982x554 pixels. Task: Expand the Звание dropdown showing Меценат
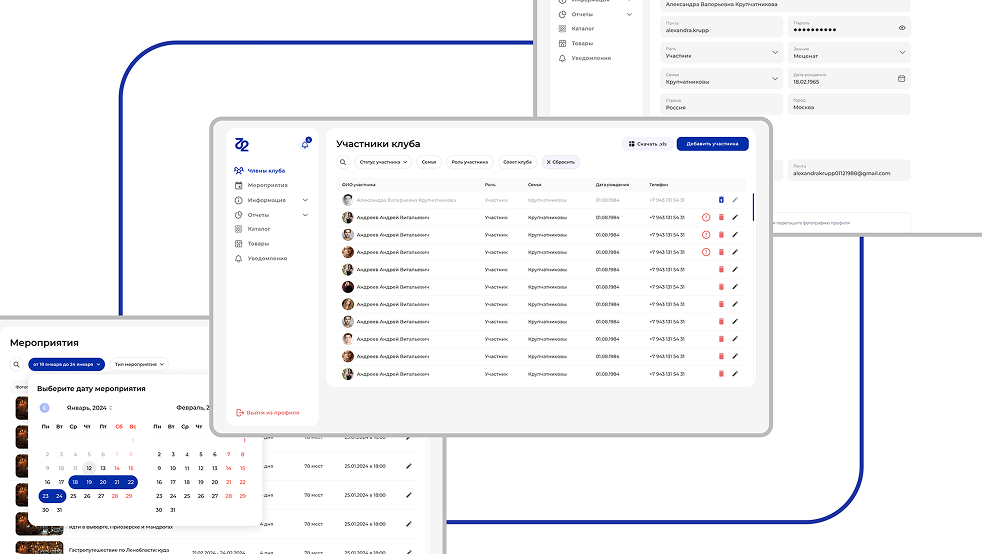tap(776, 52)
